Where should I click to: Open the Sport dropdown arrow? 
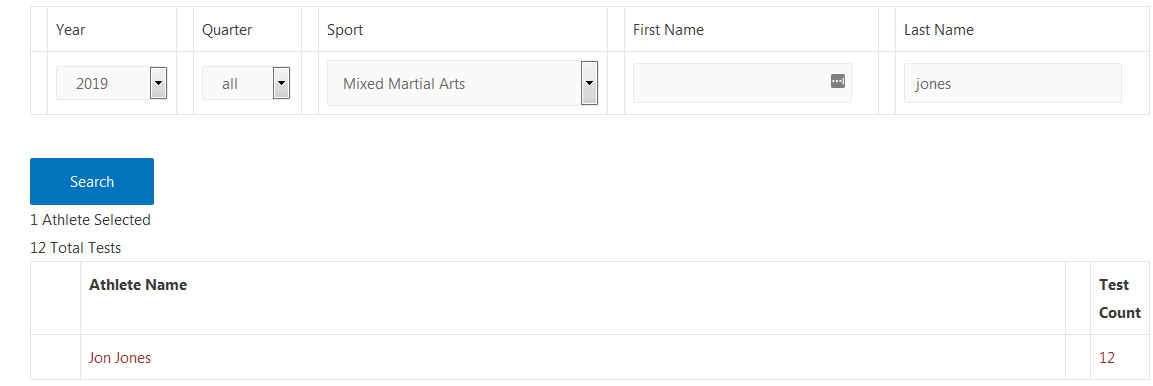pyautogui.click(x=589, y=83)
